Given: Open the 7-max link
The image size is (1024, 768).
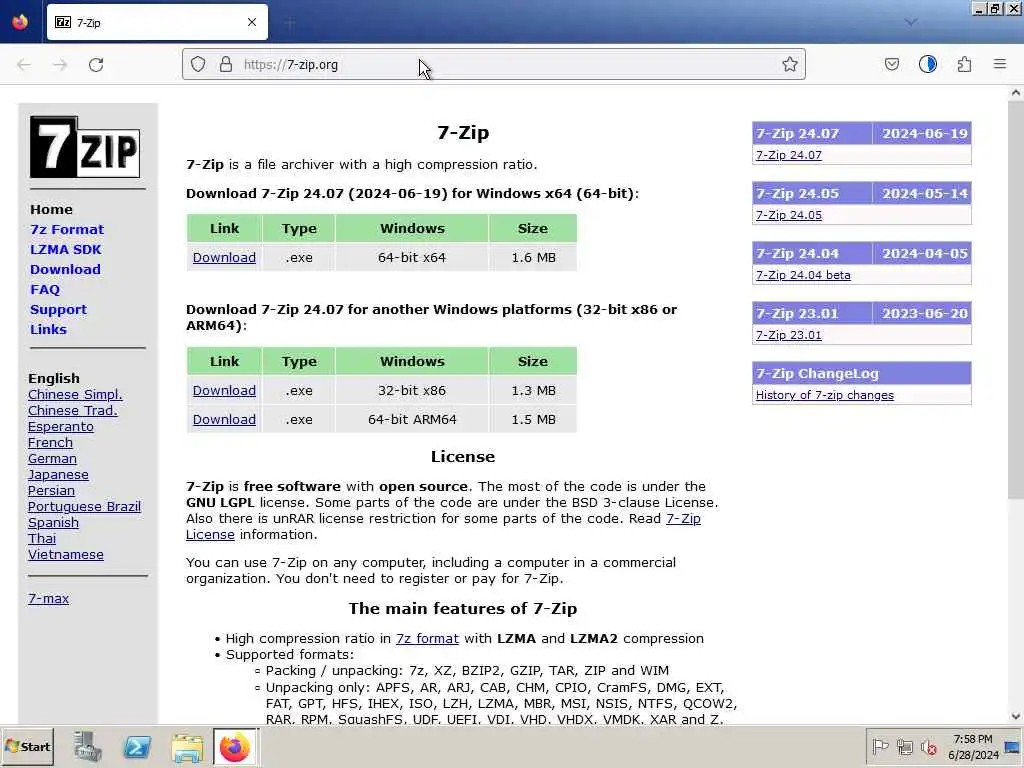Looking at the screenshot, I should pyautogui.click(x=48, y=598).
